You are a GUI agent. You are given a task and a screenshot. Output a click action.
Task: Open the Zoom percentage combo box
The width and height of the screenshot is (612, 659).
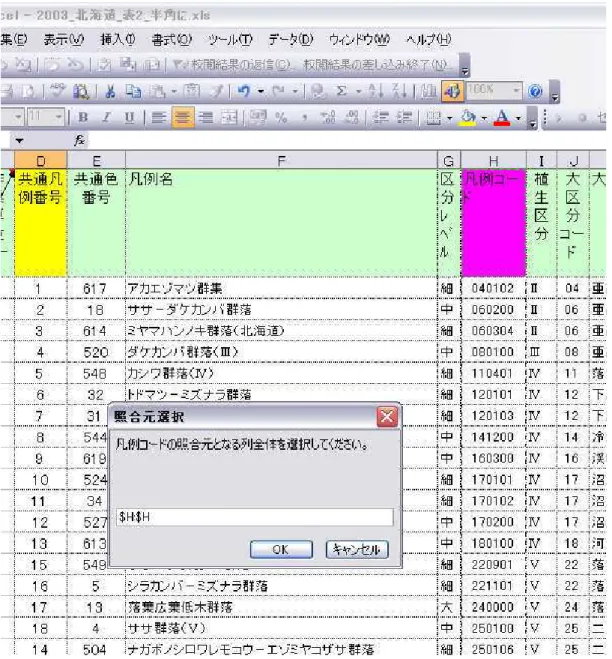(x=494, y=90)
